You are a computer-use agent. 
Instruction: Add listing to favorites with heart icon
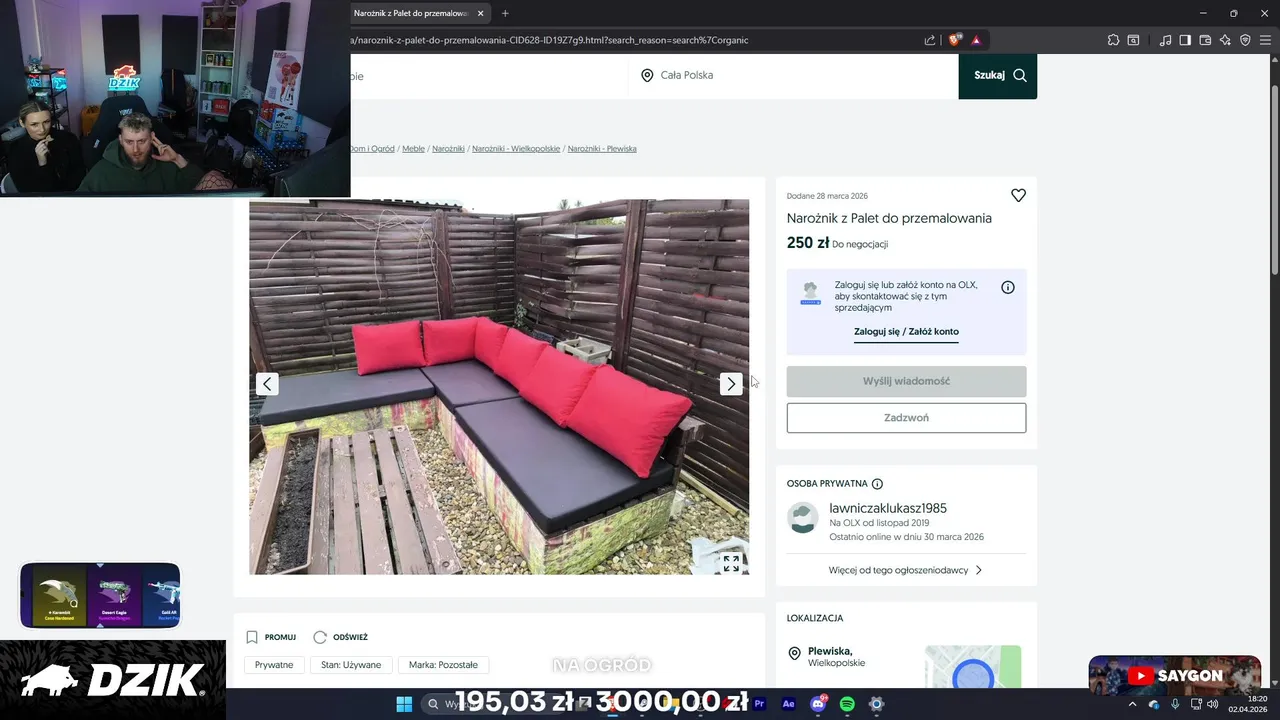pos(1018,196)
